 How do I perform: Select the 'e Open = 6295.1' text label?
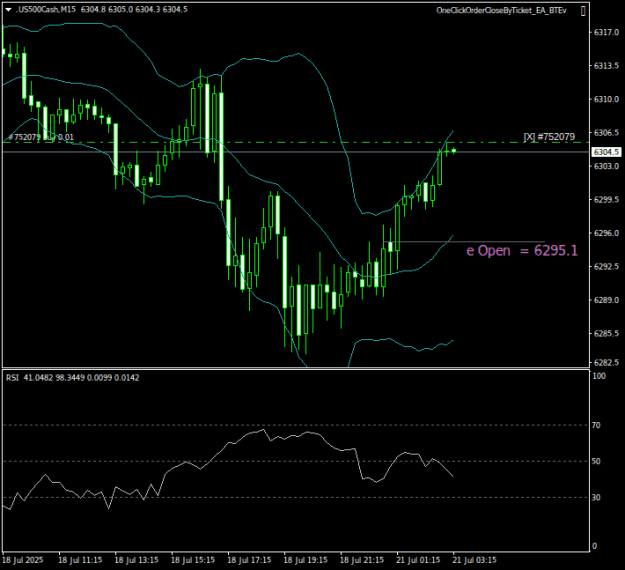(x=521, y=250)
